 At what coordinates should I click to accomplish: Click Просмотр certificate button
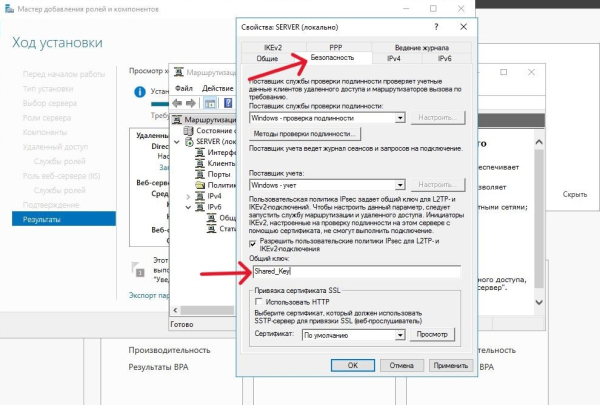pos(432,334)
